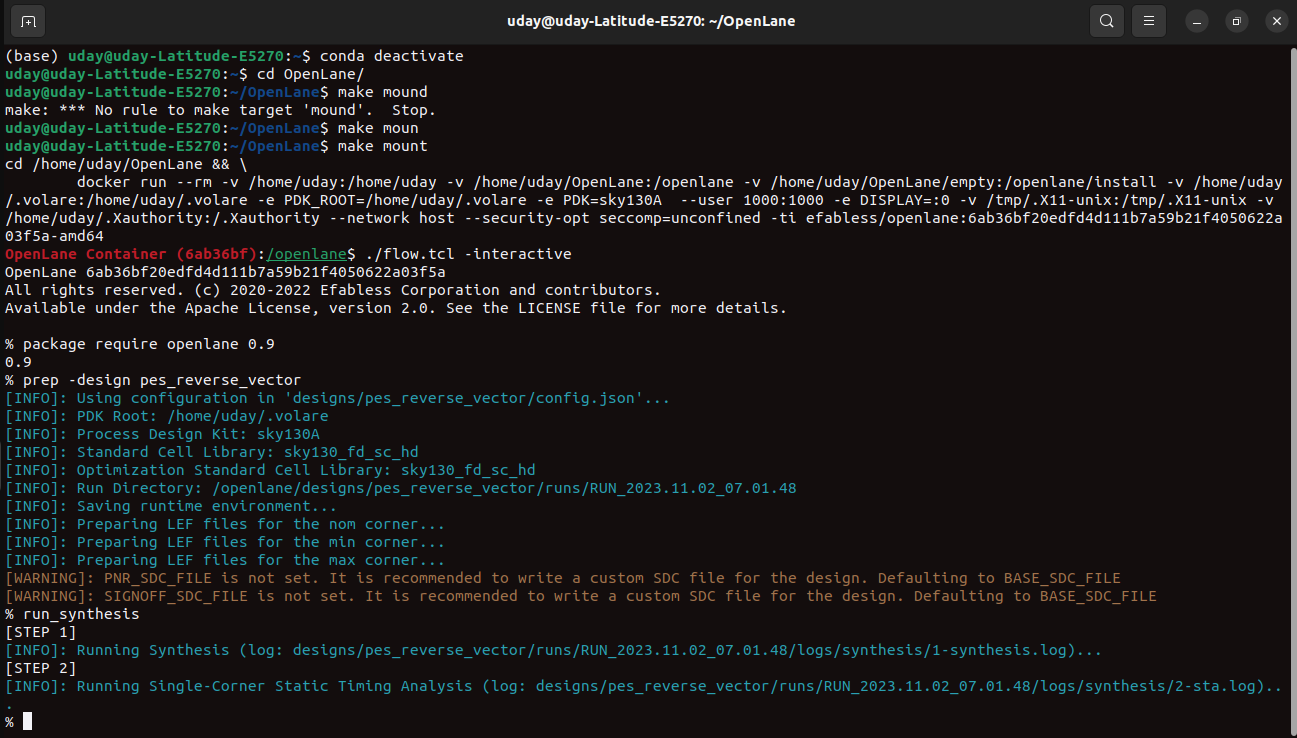Click the underlined /openlane prompt link
Viewport: 1297px width, 738px height.
[306, 253]
